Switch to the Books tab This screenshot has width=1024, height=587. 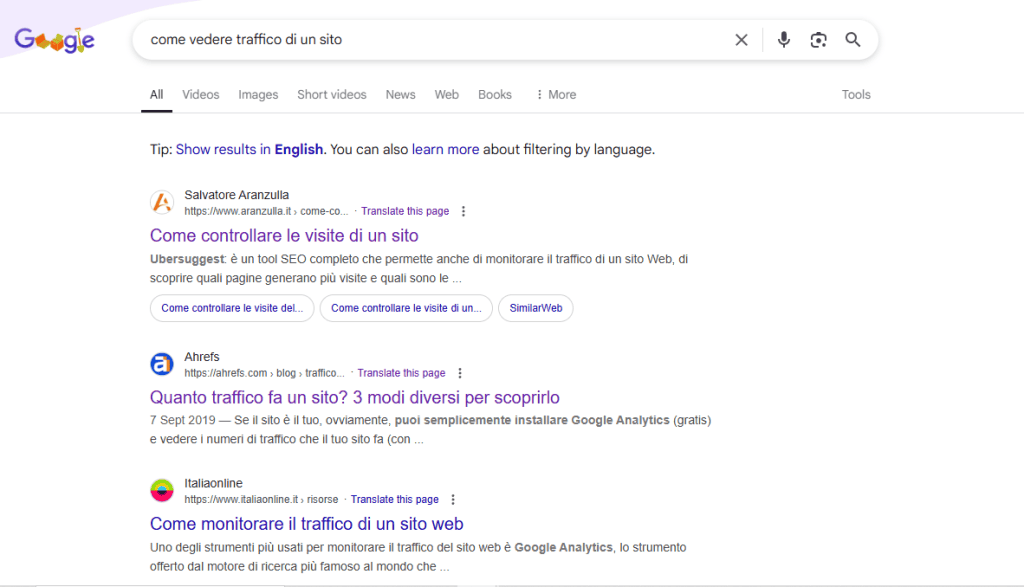[495, 95]
